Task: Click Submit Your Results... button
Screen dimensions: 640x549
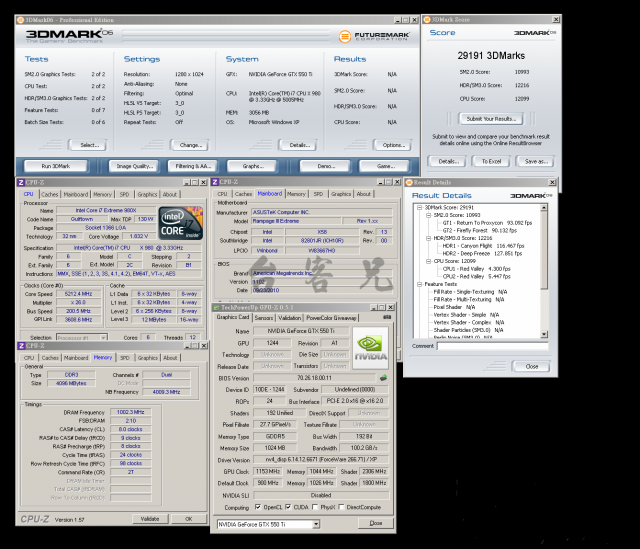Action: pyautogui.click(x=491, y=119)
